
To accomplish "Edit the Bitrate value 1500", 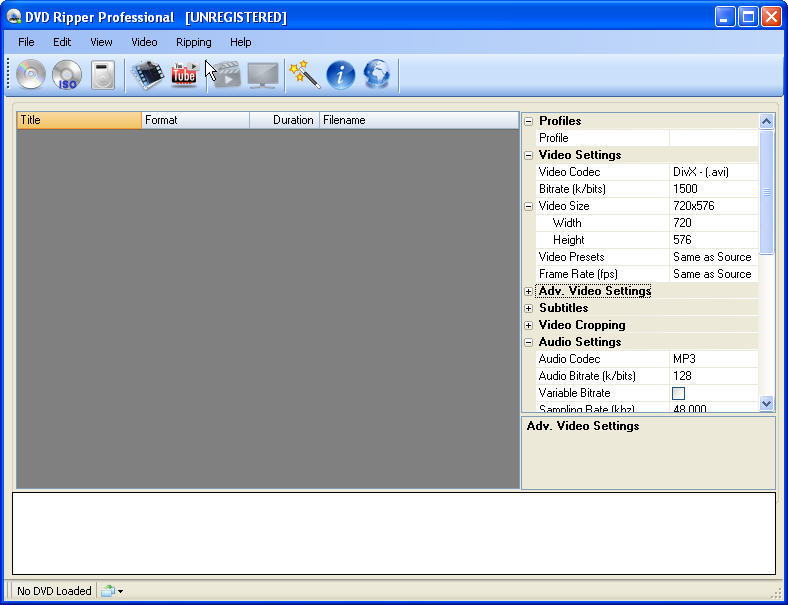I will coord(714,189).
